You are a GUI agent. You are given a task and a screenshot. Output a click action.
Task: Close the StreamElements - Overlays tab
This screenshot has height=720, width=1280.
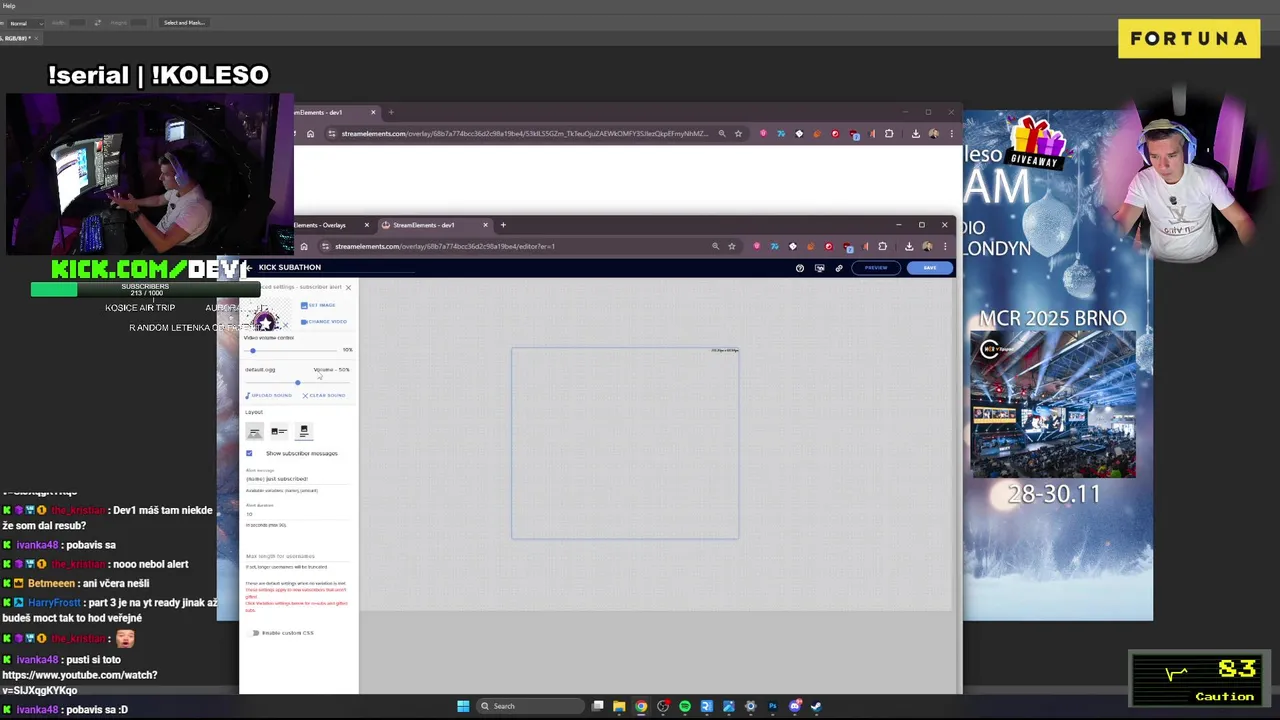366,225
